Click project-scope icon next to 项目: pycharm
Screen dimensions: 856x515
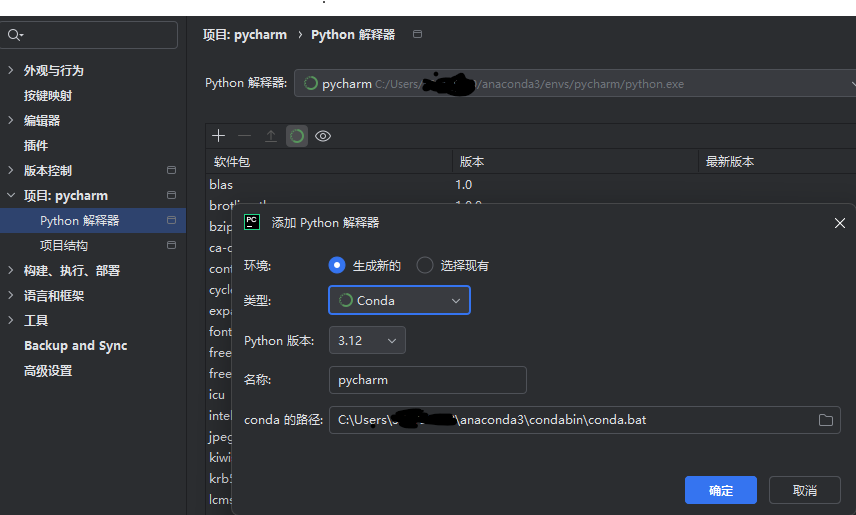[x=171, y=195]
